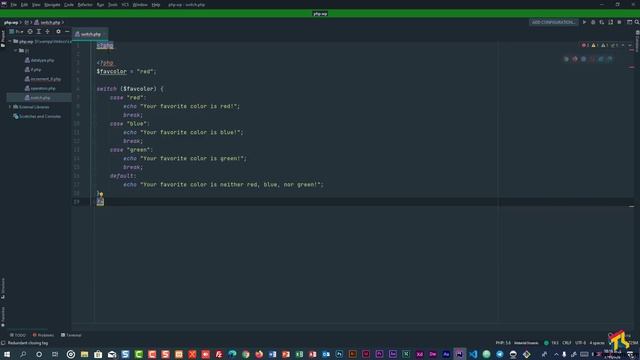The width and height of the screenshot is (640, 360).
Task: Open if.php in Project tree
Action: tap(33, 70)
